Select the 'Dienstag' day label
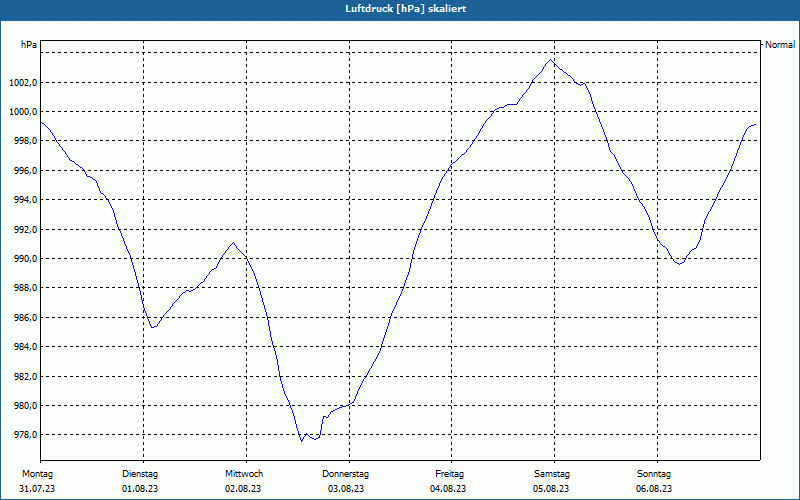Viewport: 800px width, 500px height. (140, 474)
